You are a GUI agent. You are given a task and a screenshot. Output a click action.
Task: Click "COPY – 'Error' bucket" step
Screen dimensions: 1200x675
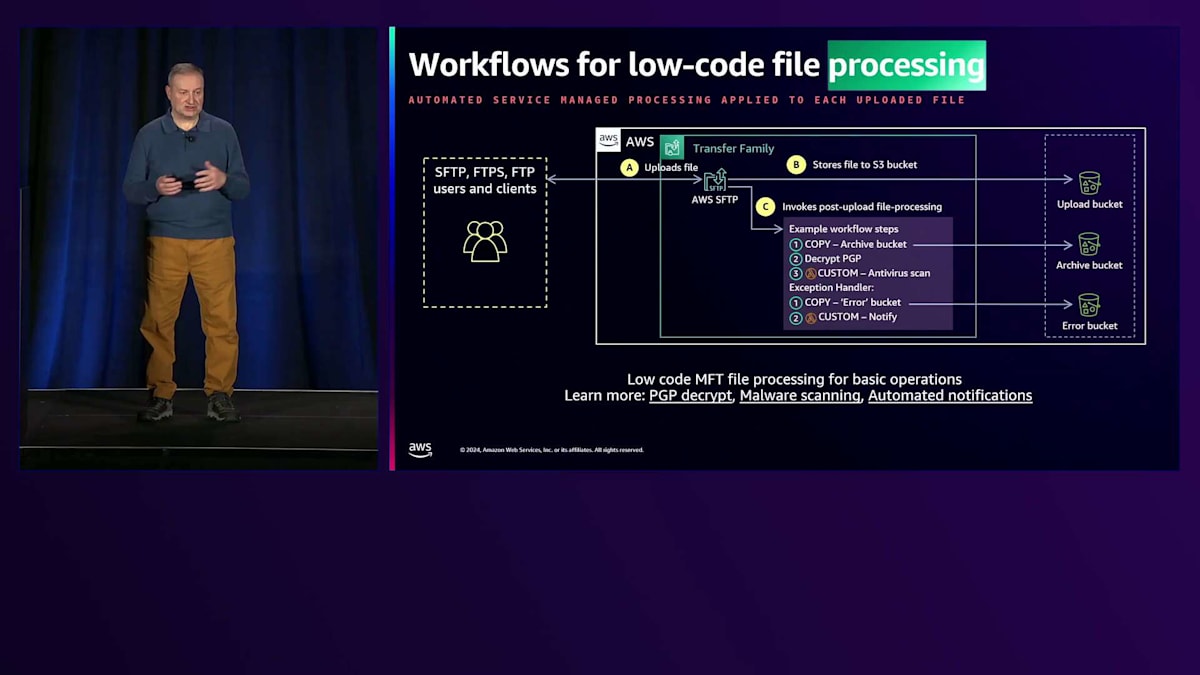(x=853, y=302)
